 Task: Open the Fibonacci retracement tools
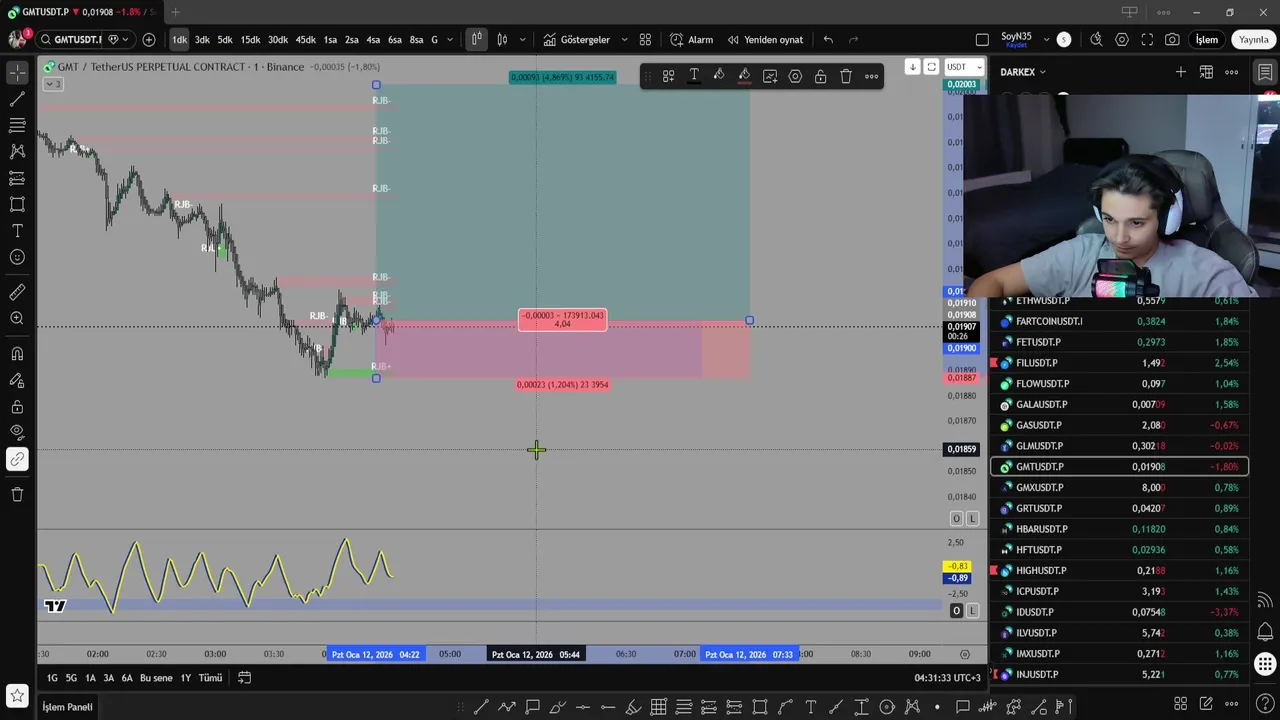[x=17, y=126]
